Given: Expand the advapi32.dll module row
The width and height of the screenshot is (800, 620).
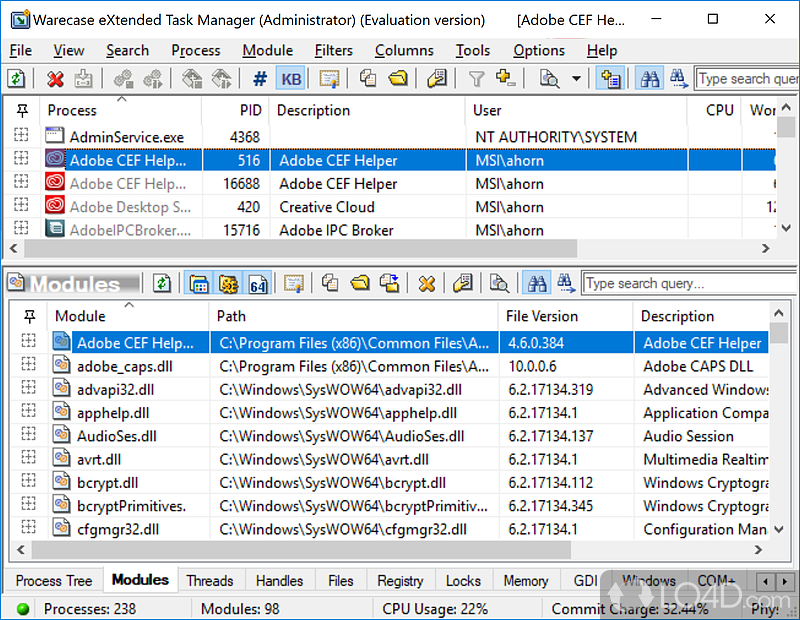Looking at the screenshot, I should coord(29,388).
